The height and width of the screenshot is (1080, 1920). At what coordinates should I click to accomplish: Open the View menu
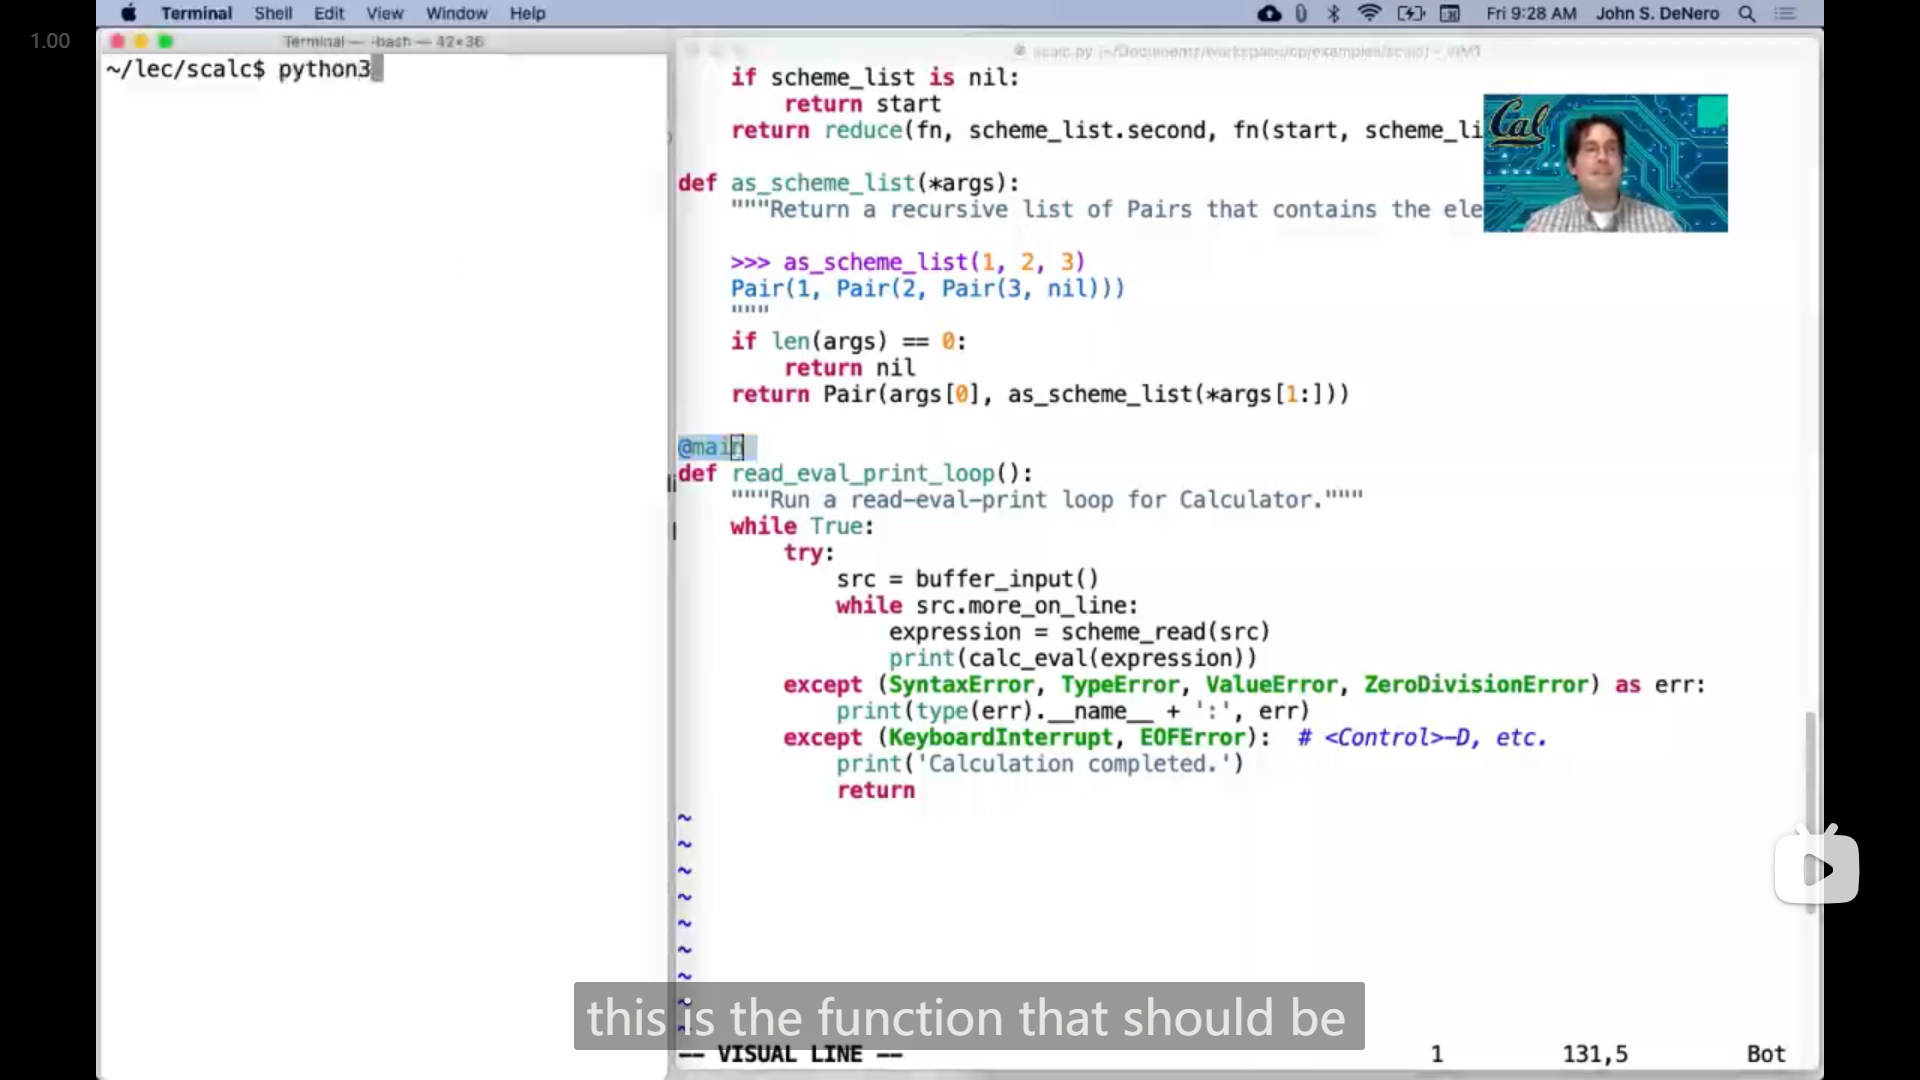[384, 13]
